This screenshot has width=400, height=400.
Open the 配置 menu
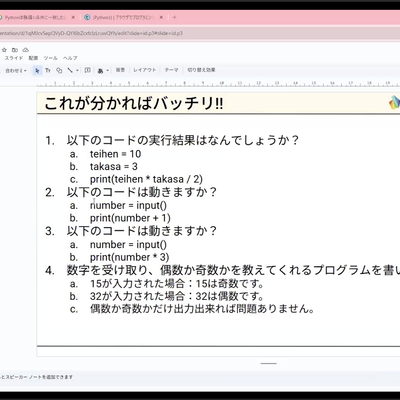[33, 58]
